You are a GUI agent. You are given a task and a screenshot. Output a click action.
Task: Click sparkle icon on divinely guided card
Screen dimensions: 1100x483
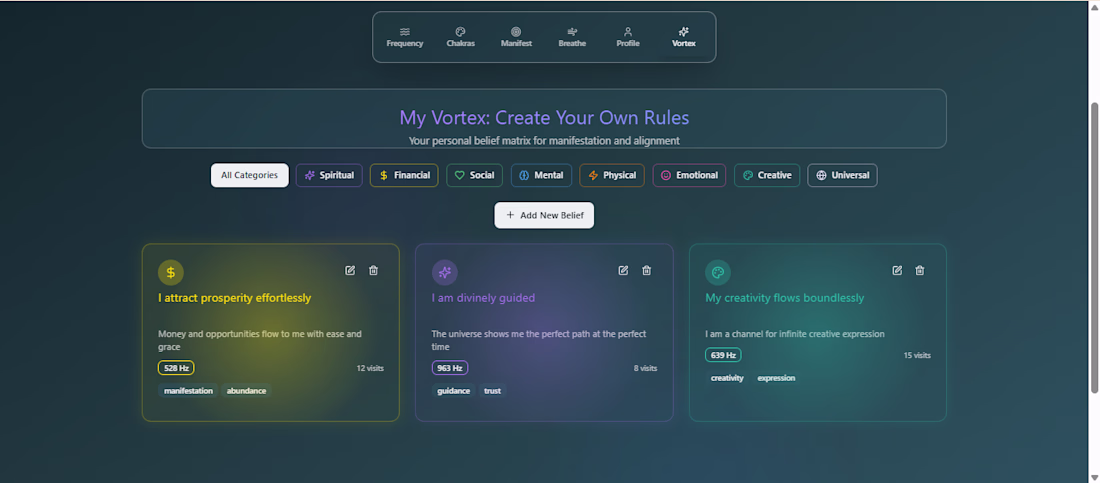pyautogui.click(x=444, y=272)
